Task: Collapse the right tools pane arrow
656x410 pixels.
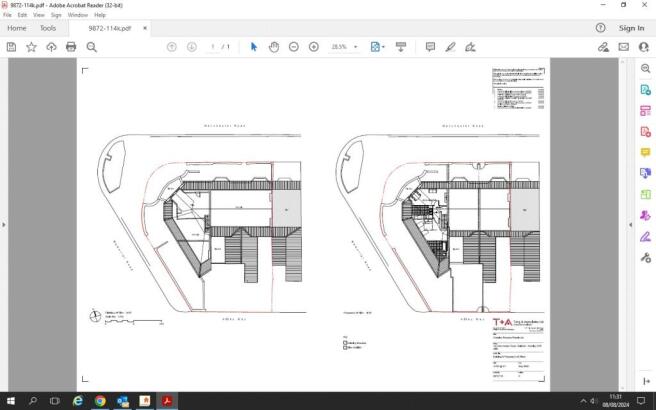Action: (630, 225)
